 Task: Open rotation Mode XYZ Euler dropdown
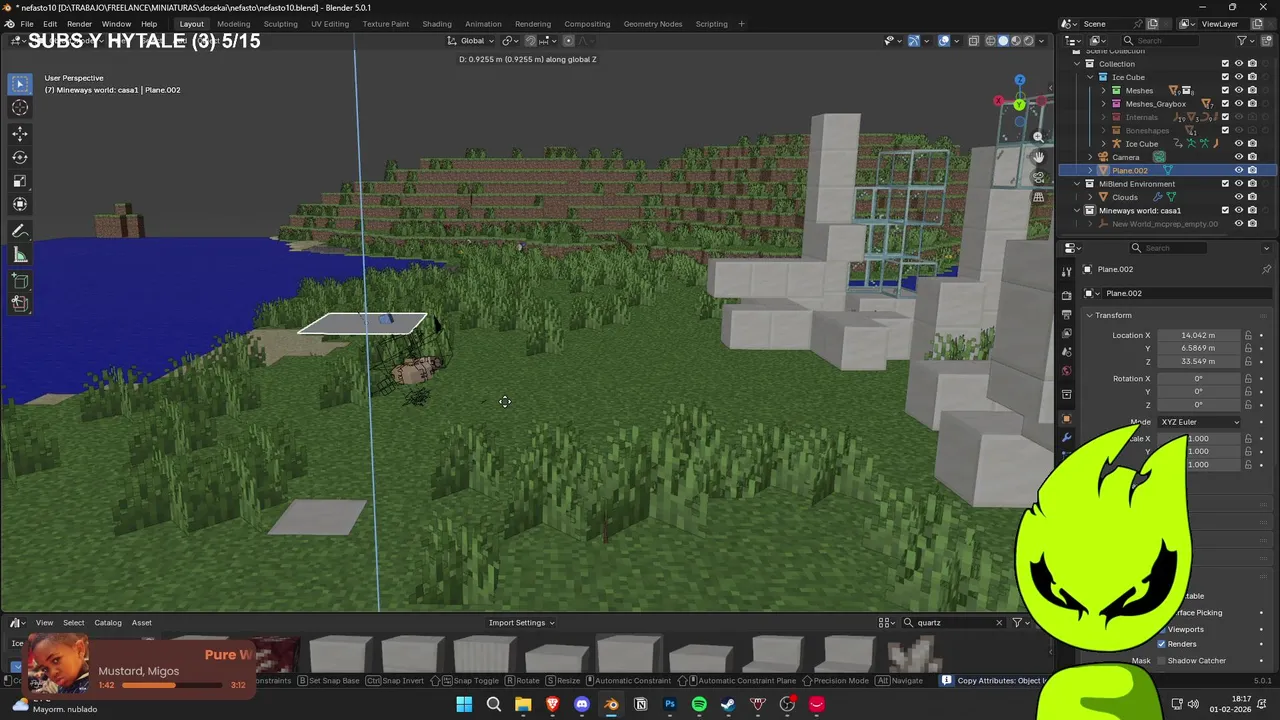(1199, 422)
